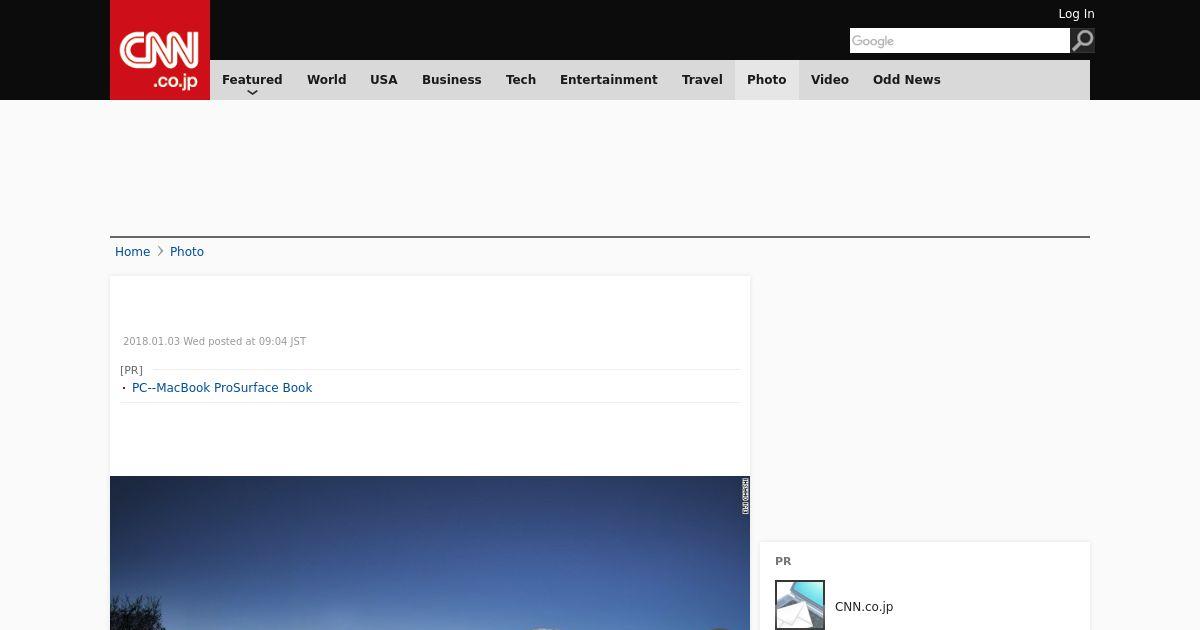Viewport: 1200px width, 630px height.
Task: Select the Photo tab
Action: 767,80
